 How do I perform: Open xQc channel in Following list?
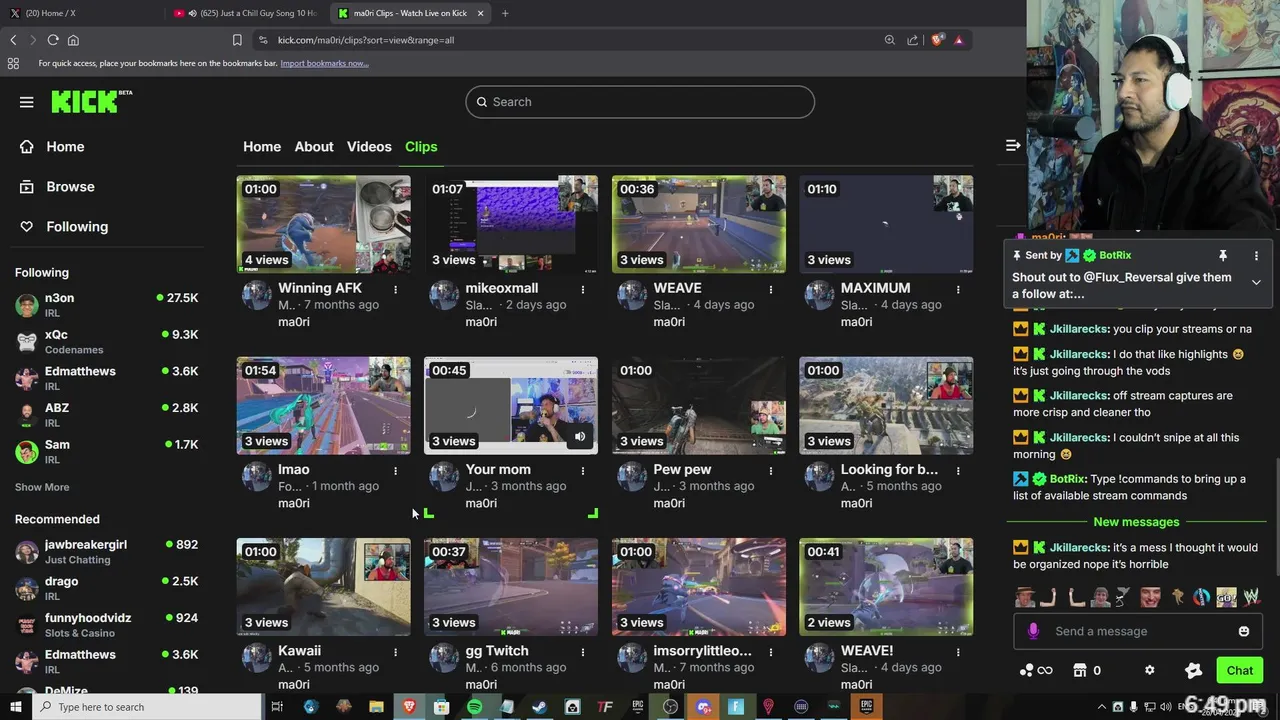click(x=106, y=342)
